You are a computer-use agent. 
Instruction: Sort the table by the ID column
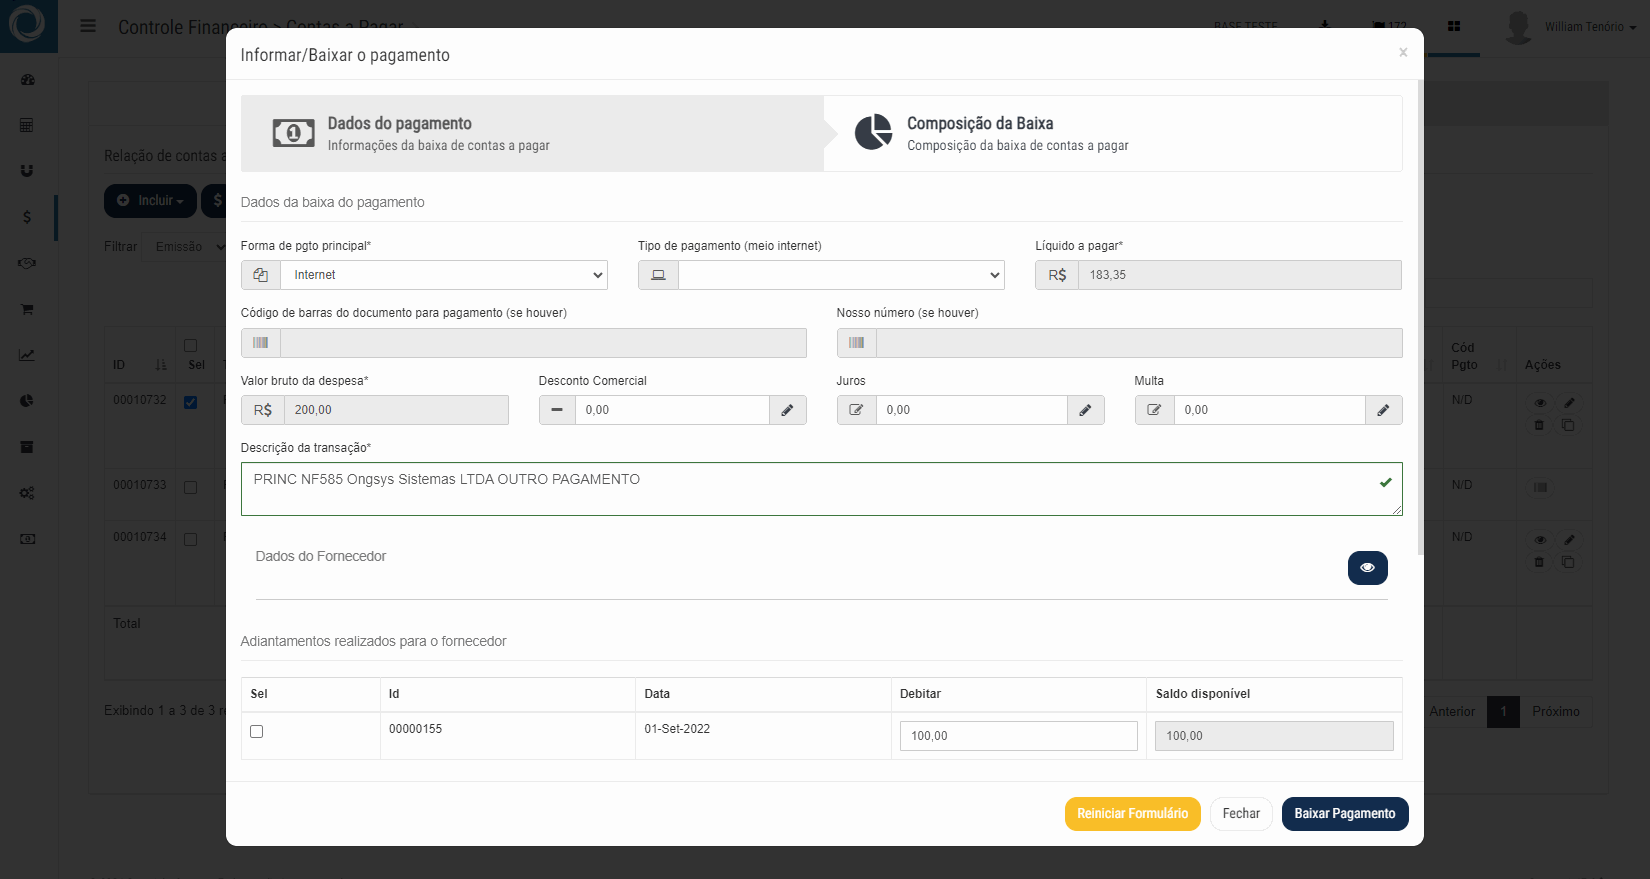coord(139,365)
